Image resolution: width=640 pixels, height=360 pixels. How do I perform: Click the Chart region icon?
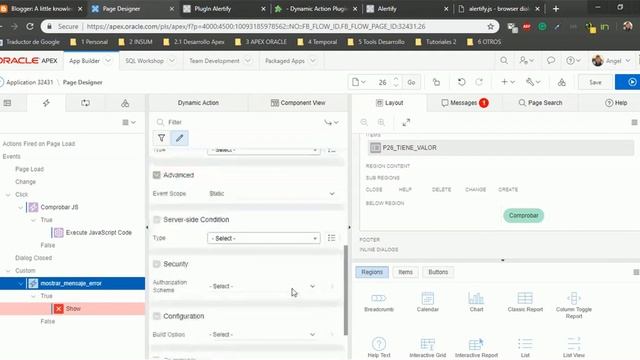[476, 298]
